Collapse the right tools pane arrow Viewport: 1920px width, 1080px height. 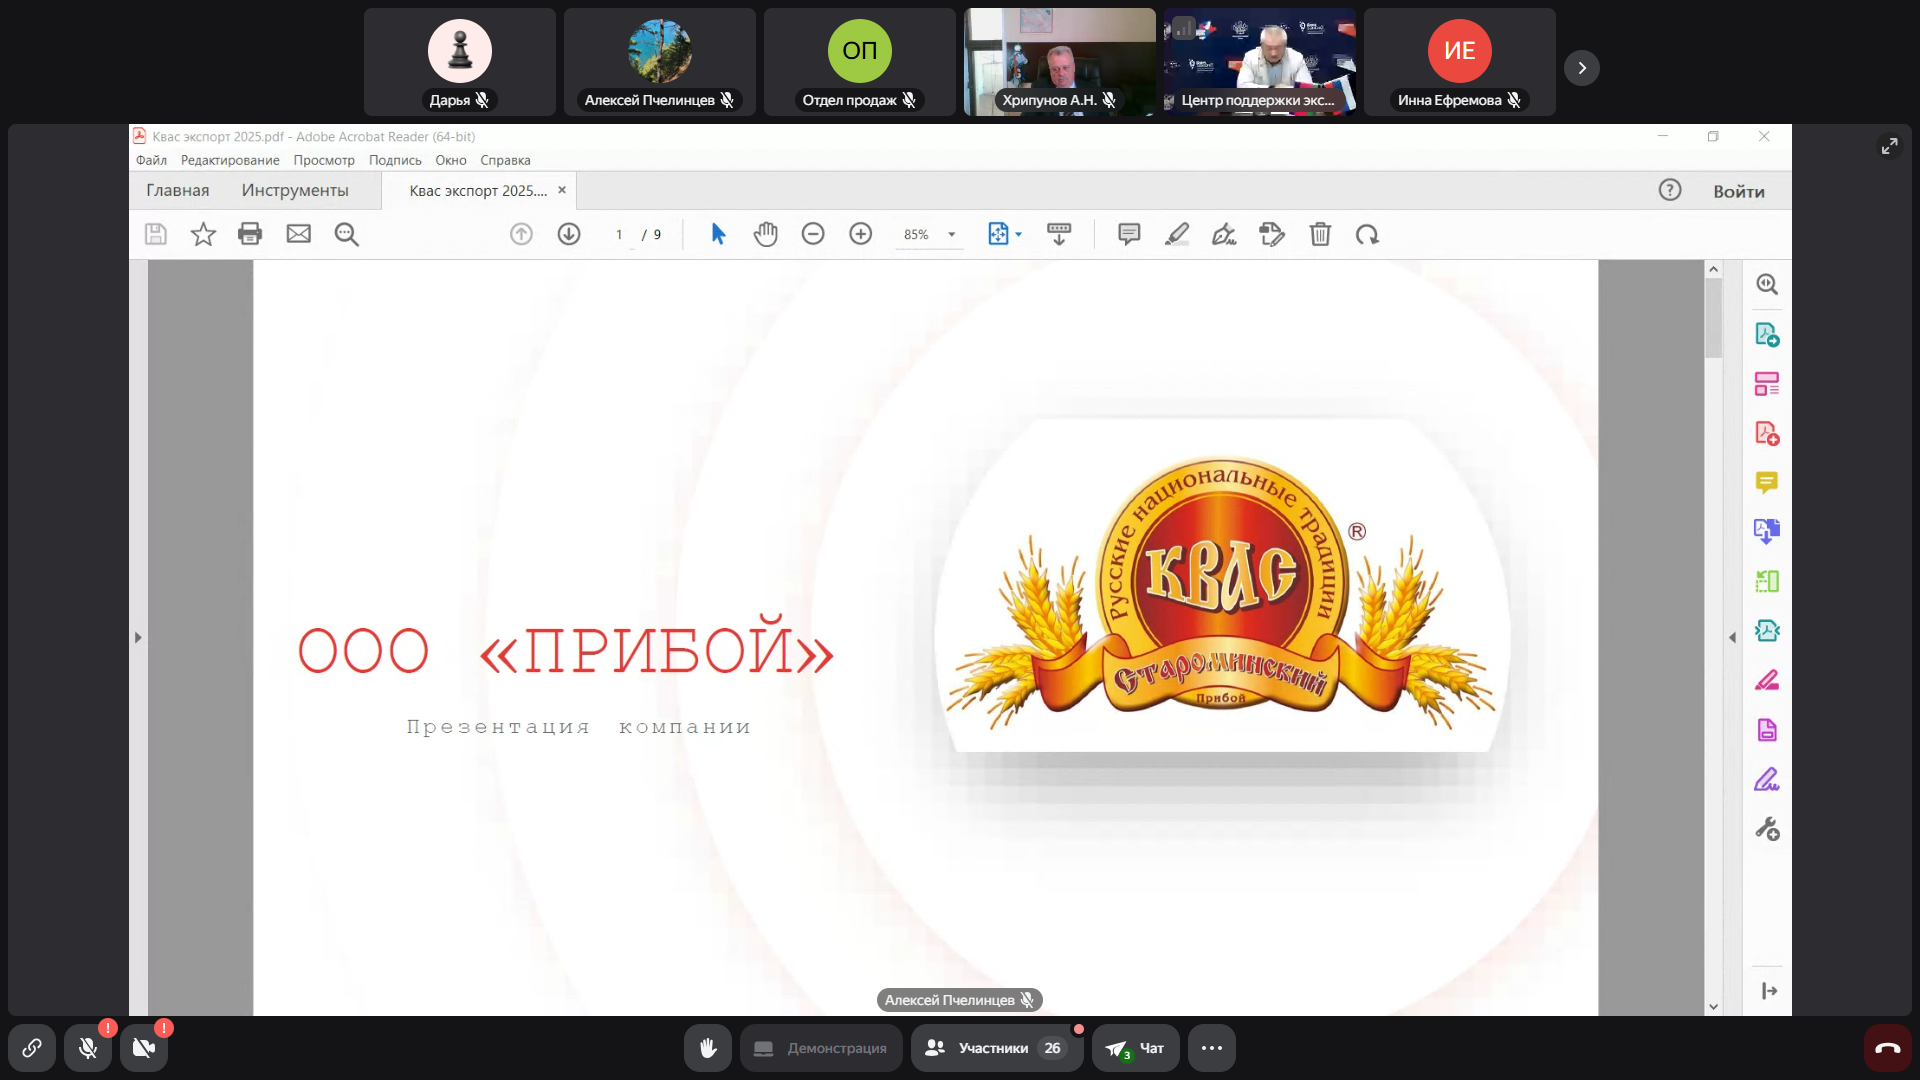[1732, 637]
